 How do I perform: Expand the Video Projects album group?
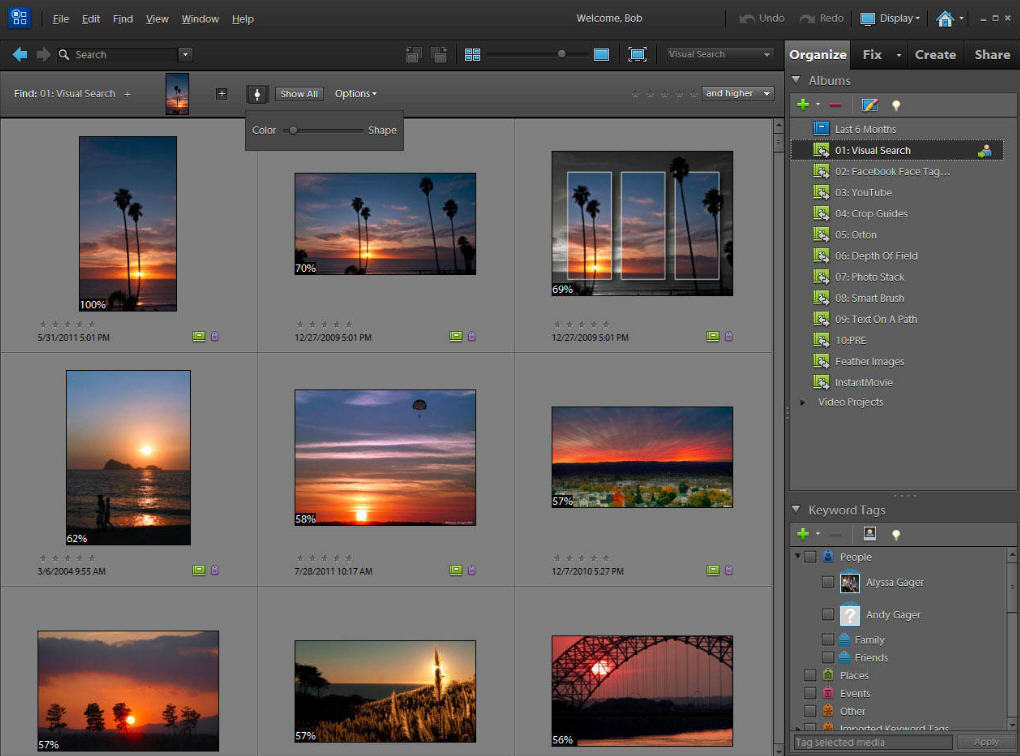pos(803,402)
